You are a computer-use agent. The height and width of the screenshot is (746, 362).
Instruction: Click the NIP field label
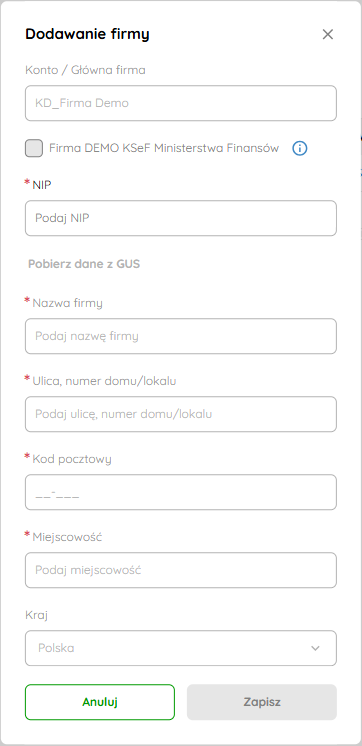(42, 185)
